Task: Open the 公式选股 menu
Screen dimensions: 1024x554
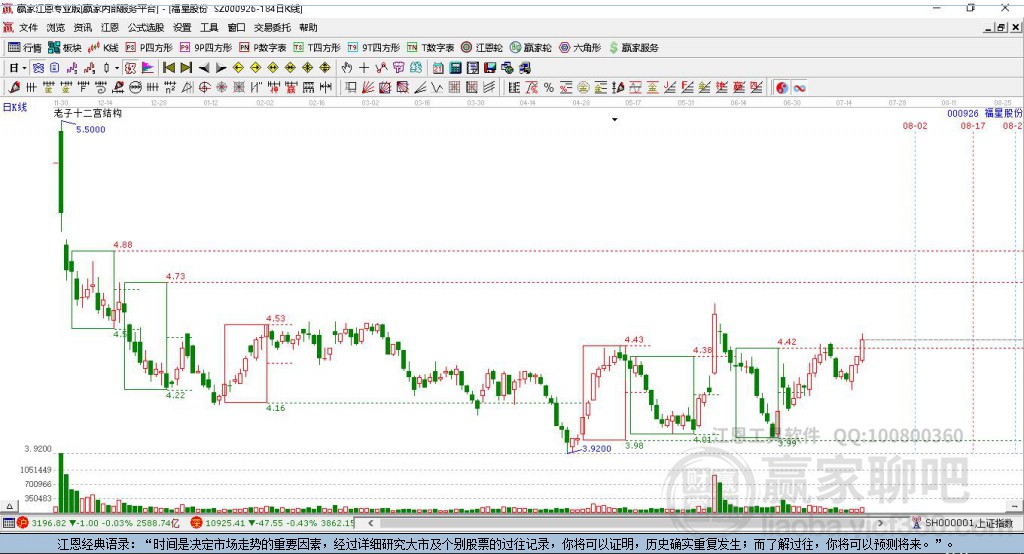Action: (146, 27)
